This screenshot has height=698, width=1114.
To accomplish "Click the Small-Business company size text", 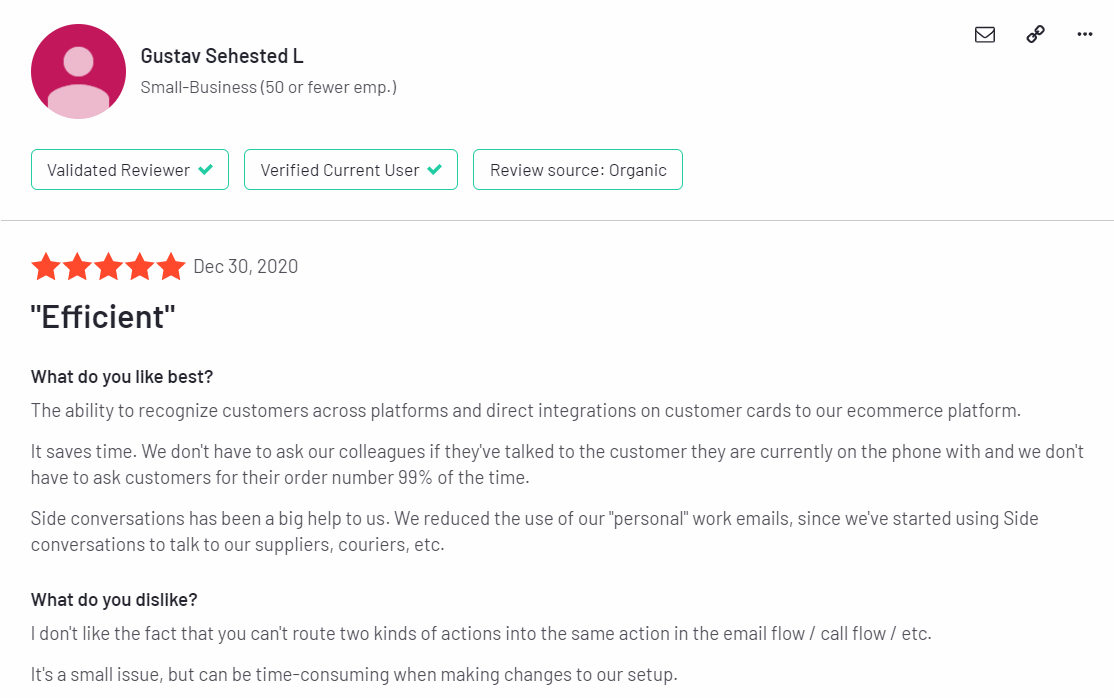I will 269,87.
